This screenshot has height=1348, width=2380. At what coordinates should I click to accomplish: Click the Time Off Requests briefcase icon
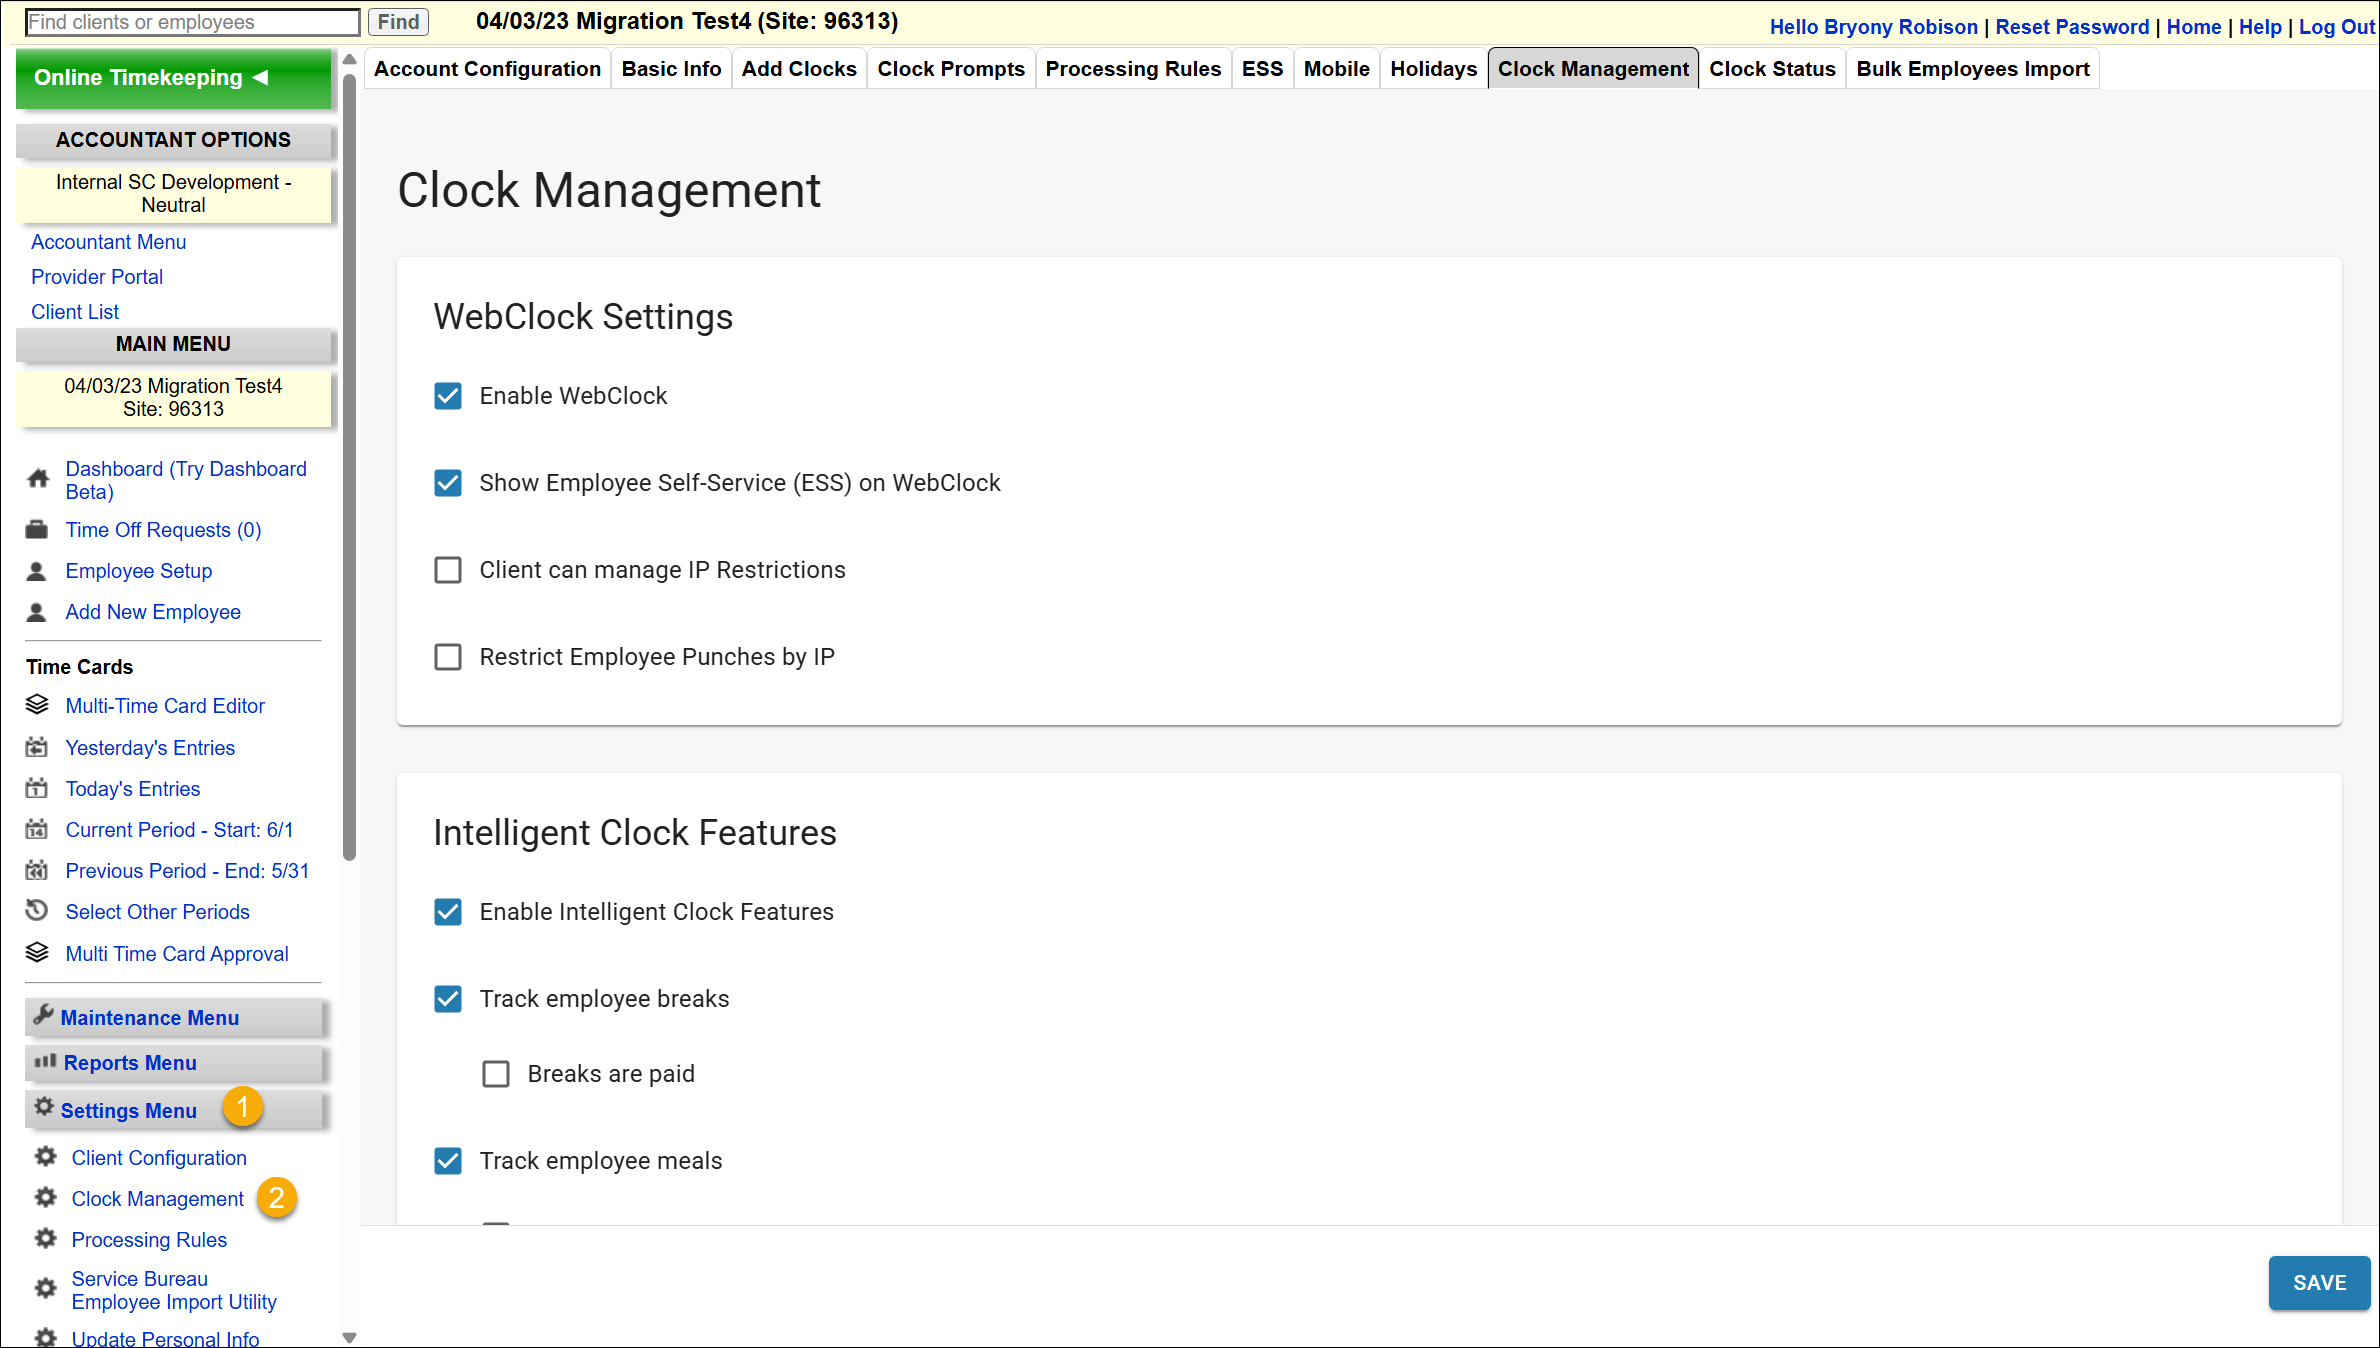[37, 530]
